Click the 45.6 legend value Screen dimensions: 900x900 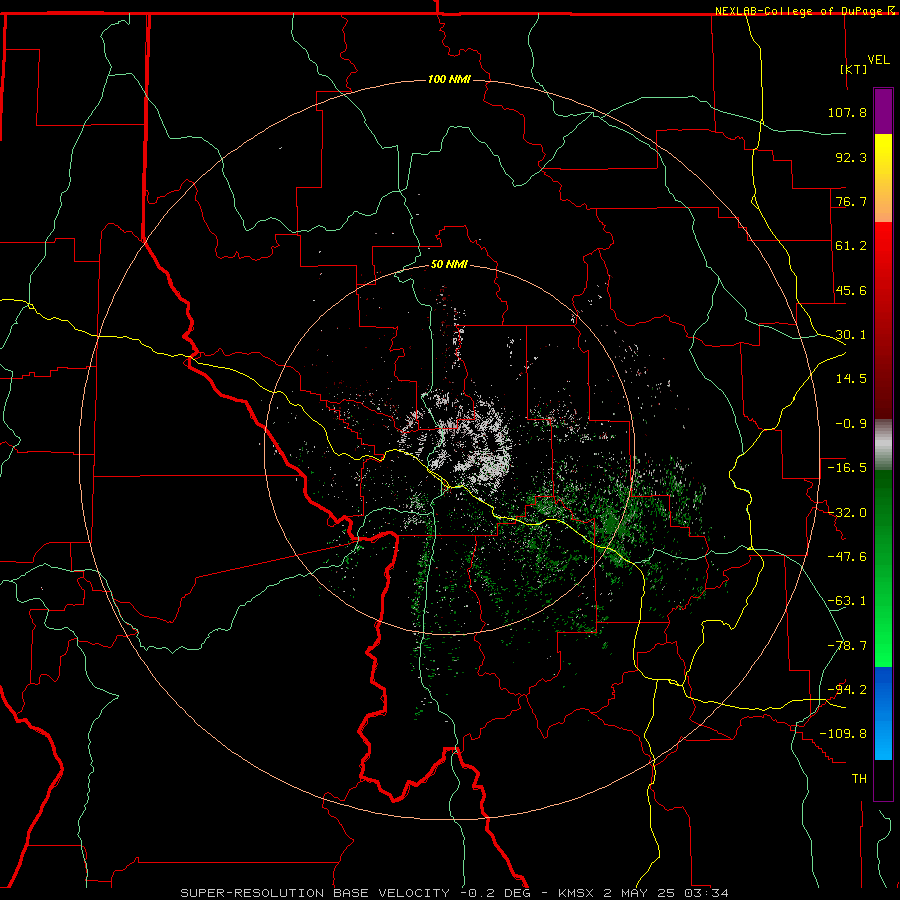click(851, 290)
